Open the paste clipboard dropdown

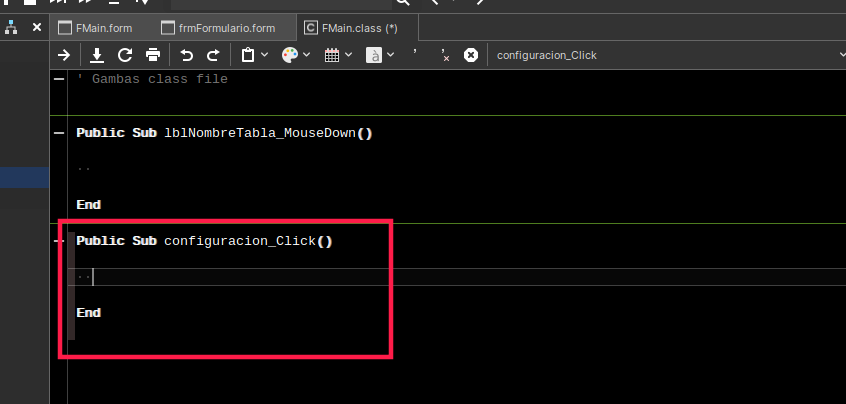click(254, 55)
